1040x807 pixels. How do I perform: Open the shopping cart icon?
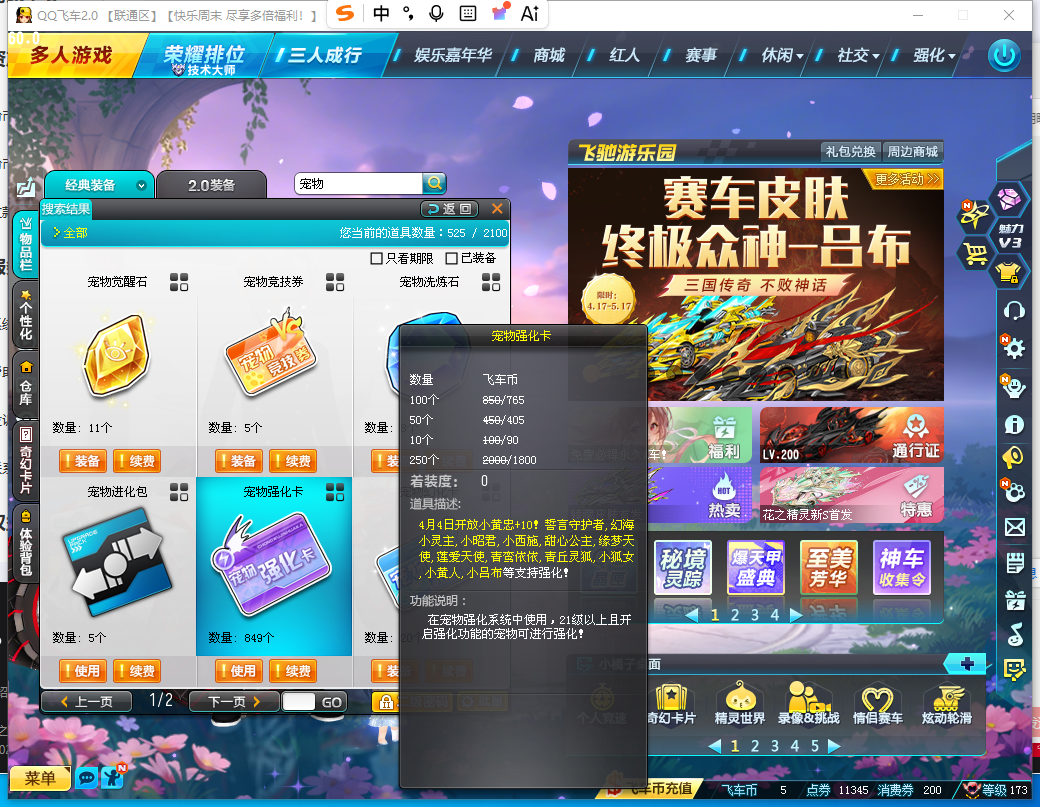(x=975, y=253)
